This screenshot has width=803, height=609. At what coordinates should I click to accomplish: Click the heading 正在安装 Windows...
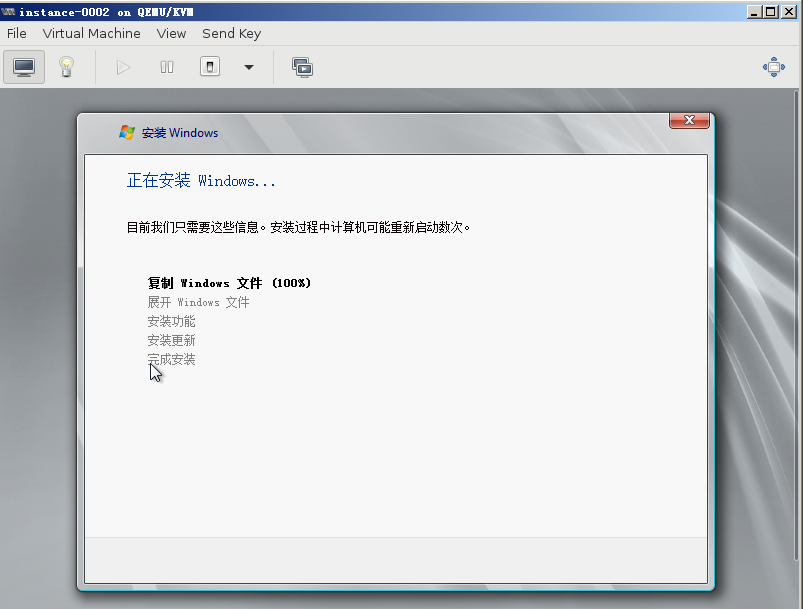pyautogui.click(x=201, y=180)
